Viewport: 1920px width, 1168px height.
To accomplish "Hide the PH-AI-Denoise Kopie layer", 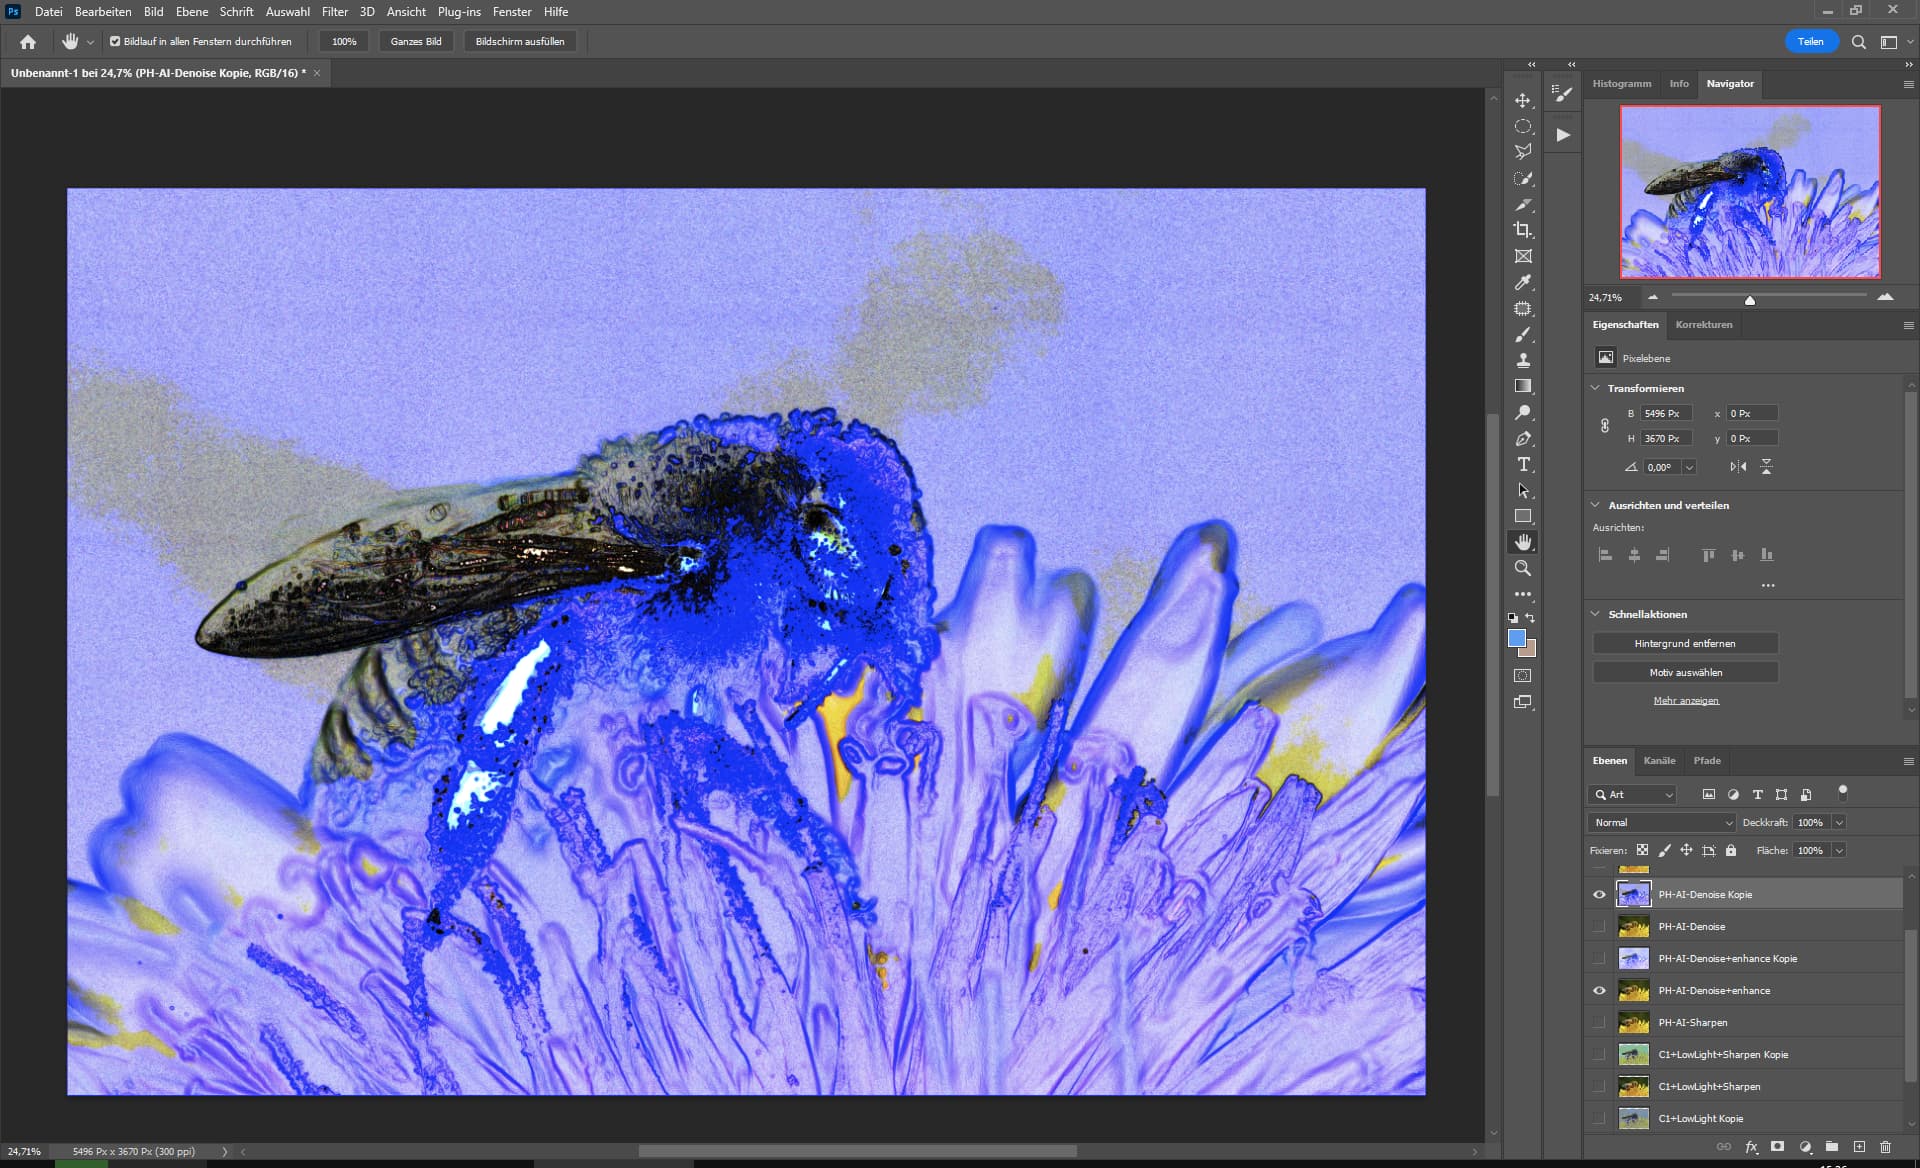I will point(1599,895).
